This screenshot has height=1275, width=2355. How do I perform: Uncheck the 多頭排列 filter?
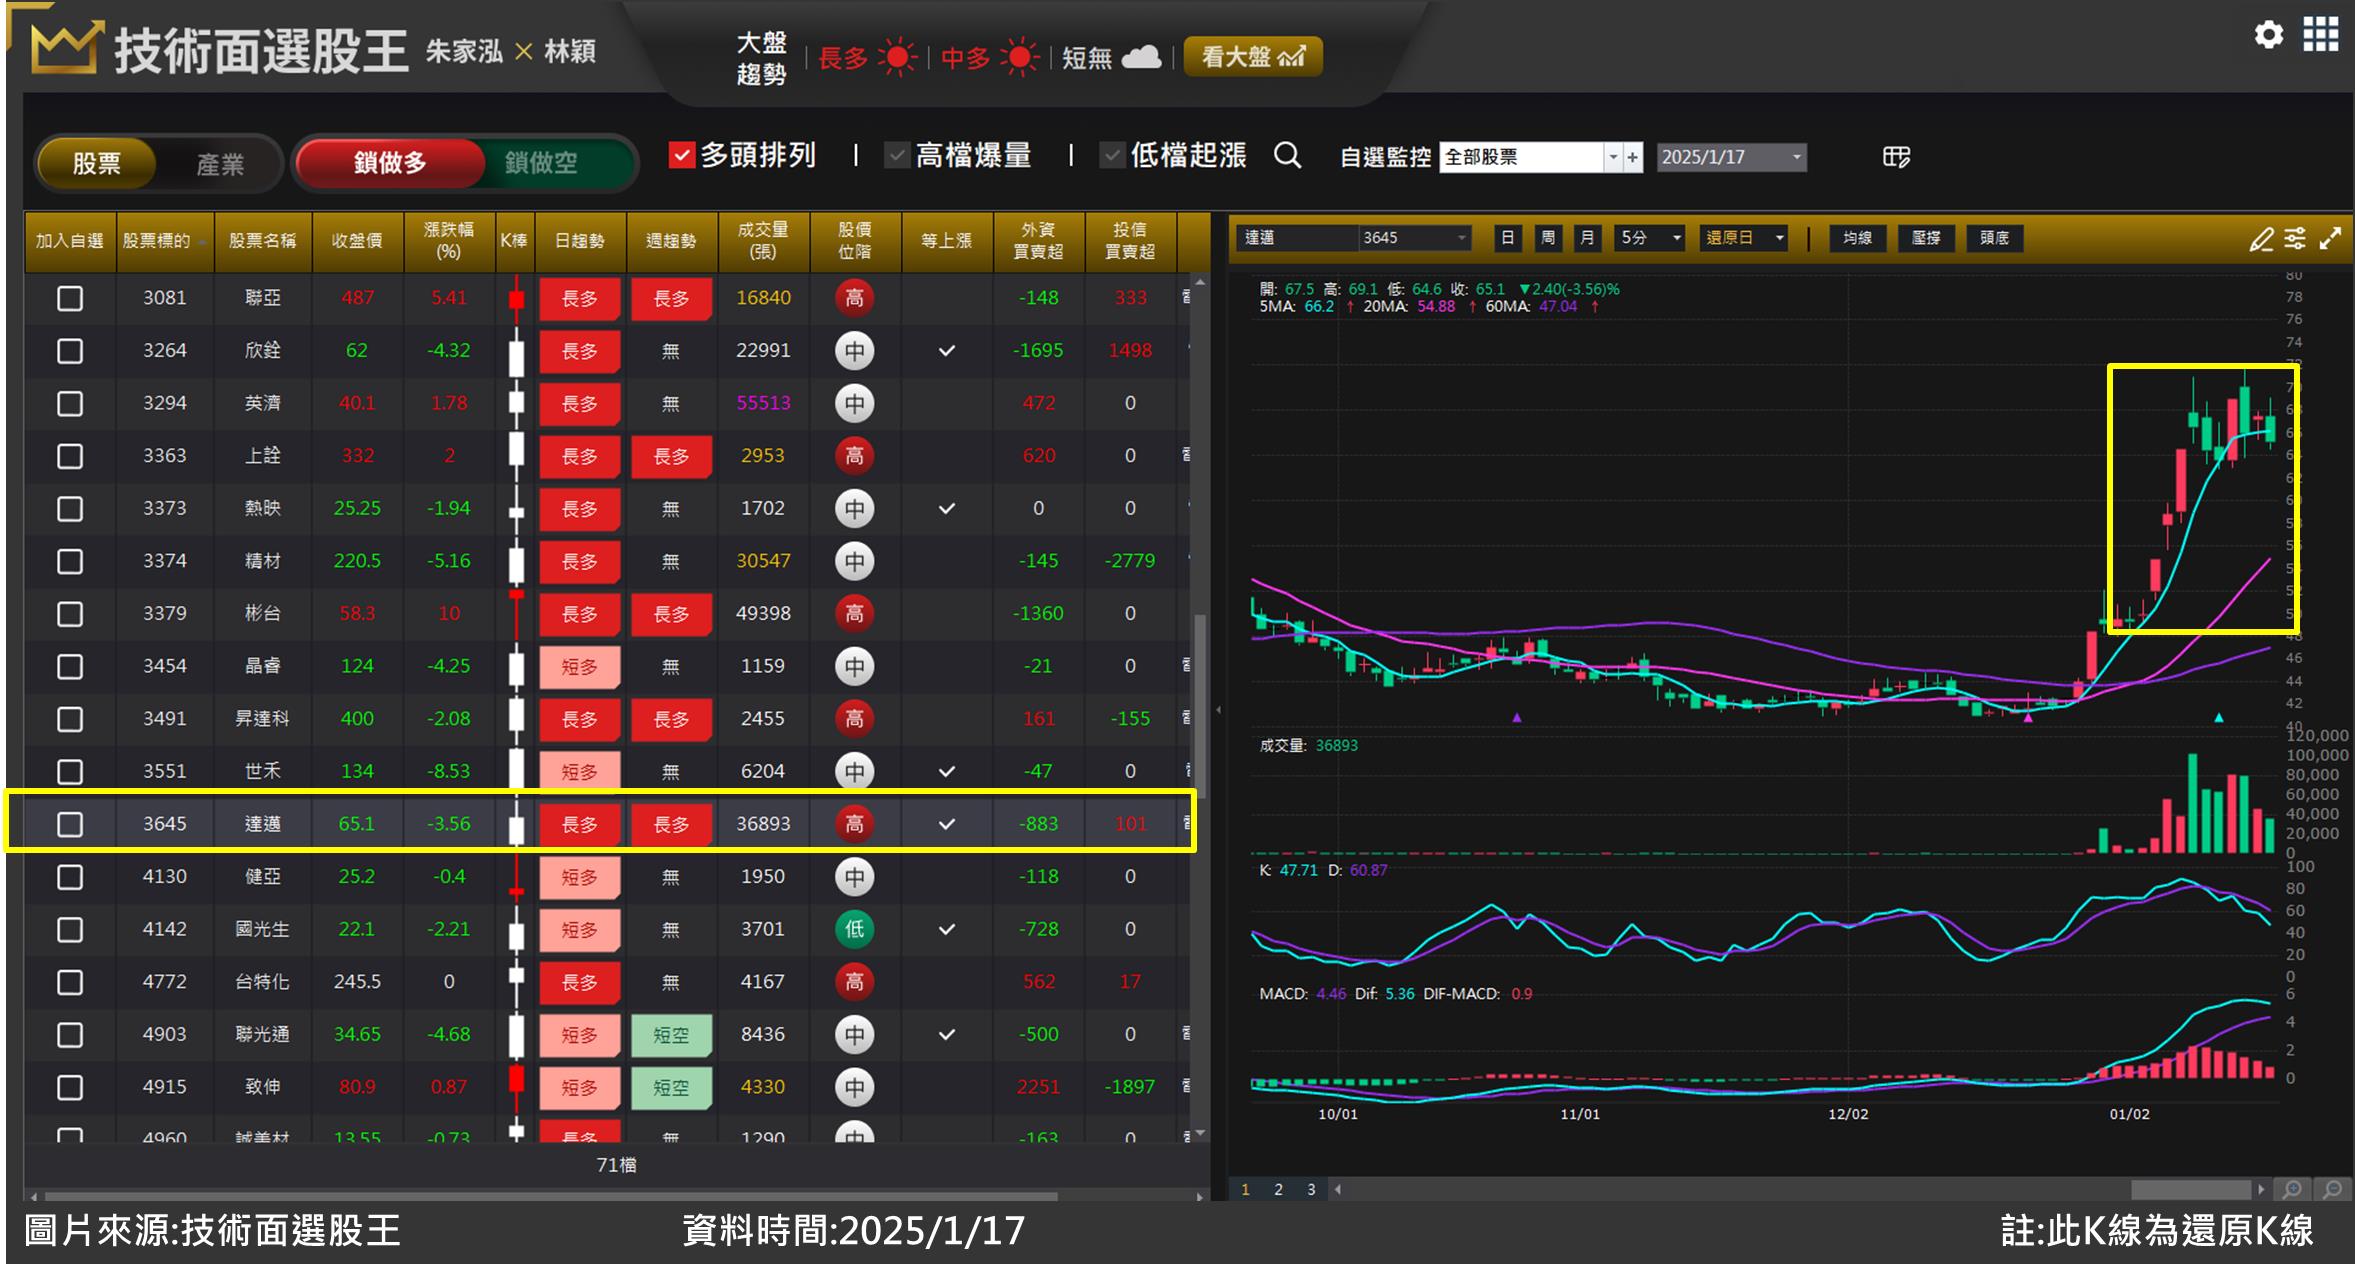pyautogui.click(x=681, y=155)
